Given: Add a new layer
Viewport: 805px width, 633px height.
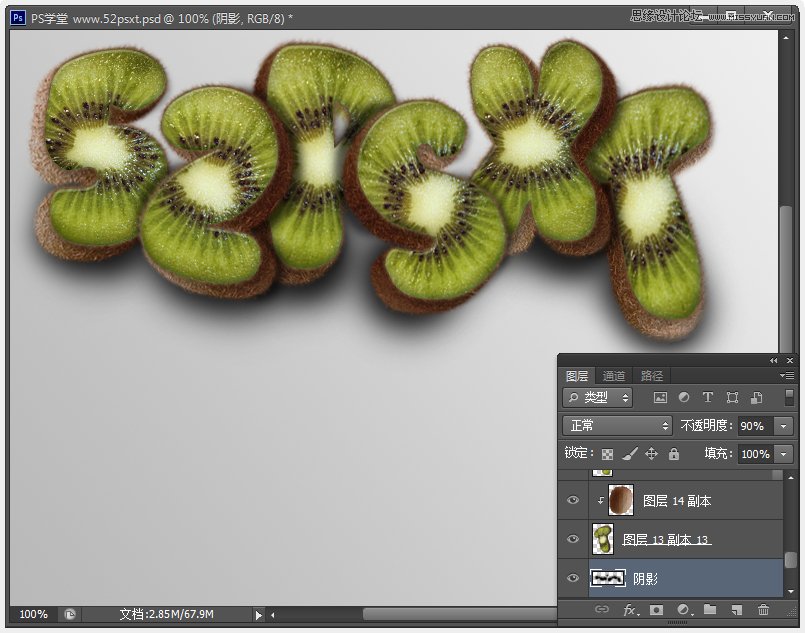Looking at the screenshot, I should pos(738,609).
